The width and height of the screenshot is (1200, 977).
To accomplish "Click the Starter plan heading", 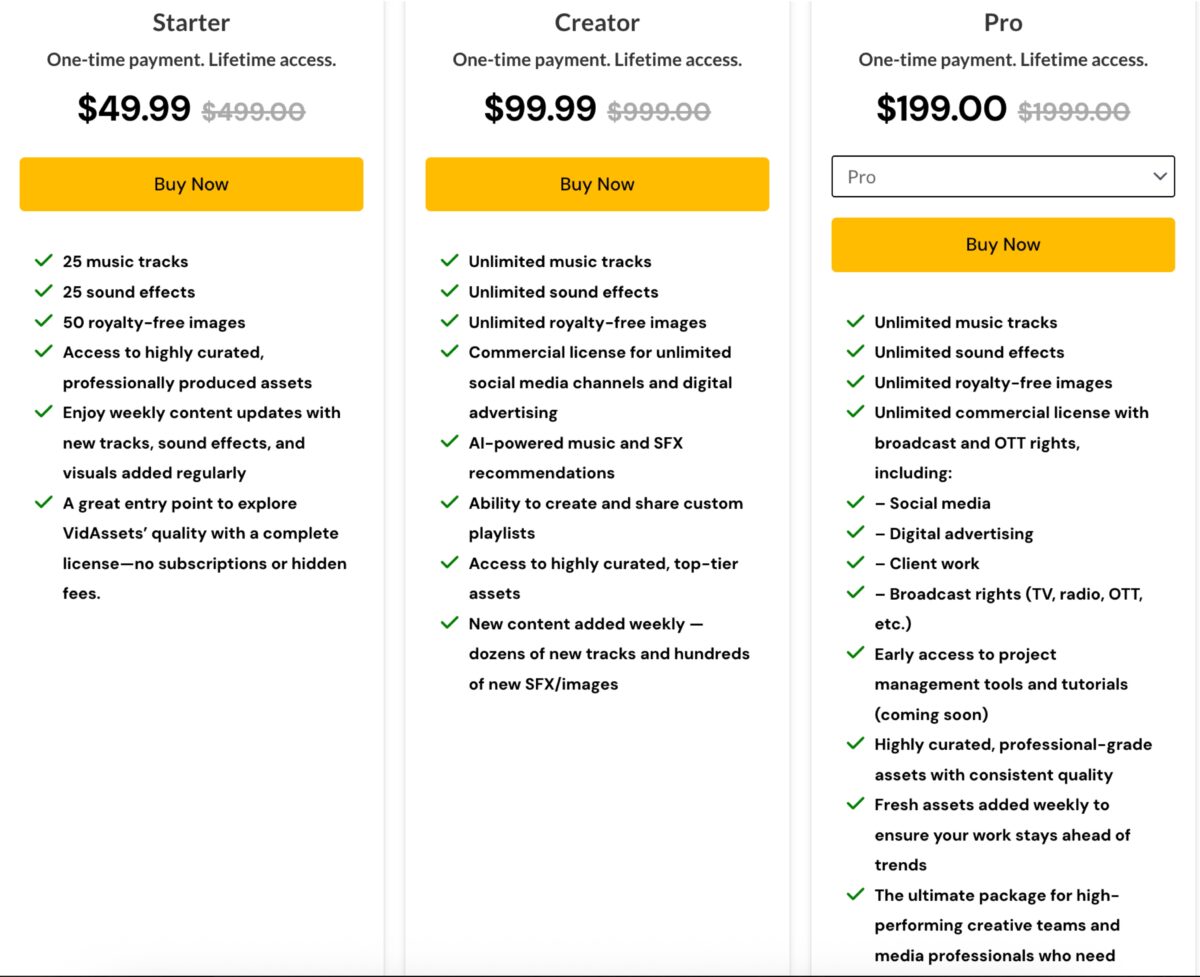I will (x=191, y=22).
